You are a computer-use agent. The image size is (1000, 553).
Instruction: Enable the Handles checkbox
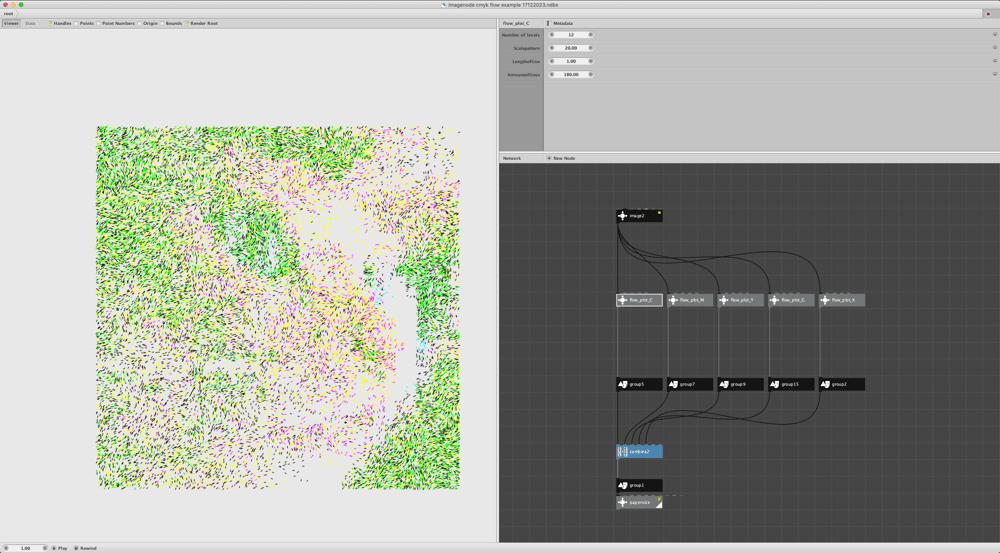[x=50, y=23]
